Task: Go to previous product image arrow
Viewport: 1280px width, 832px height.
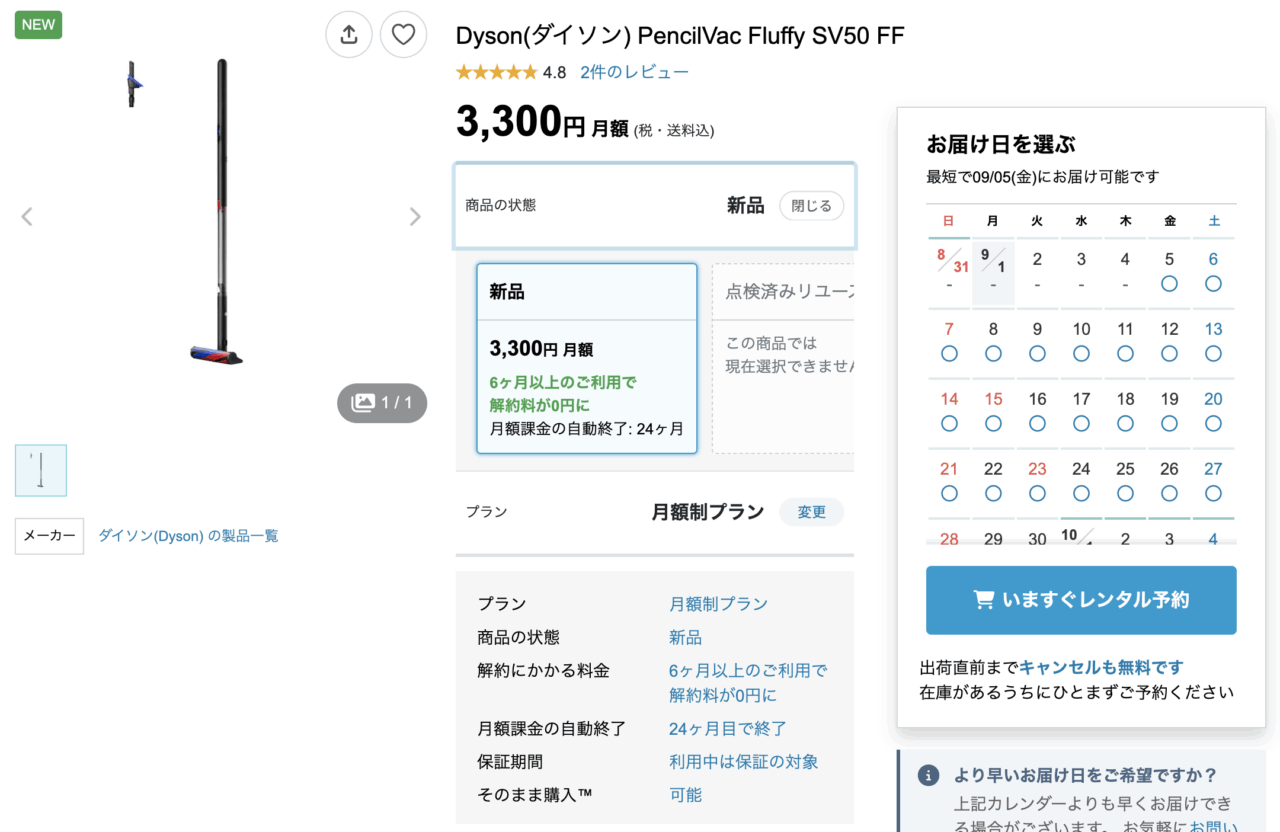Action: (x=27, y=217)
